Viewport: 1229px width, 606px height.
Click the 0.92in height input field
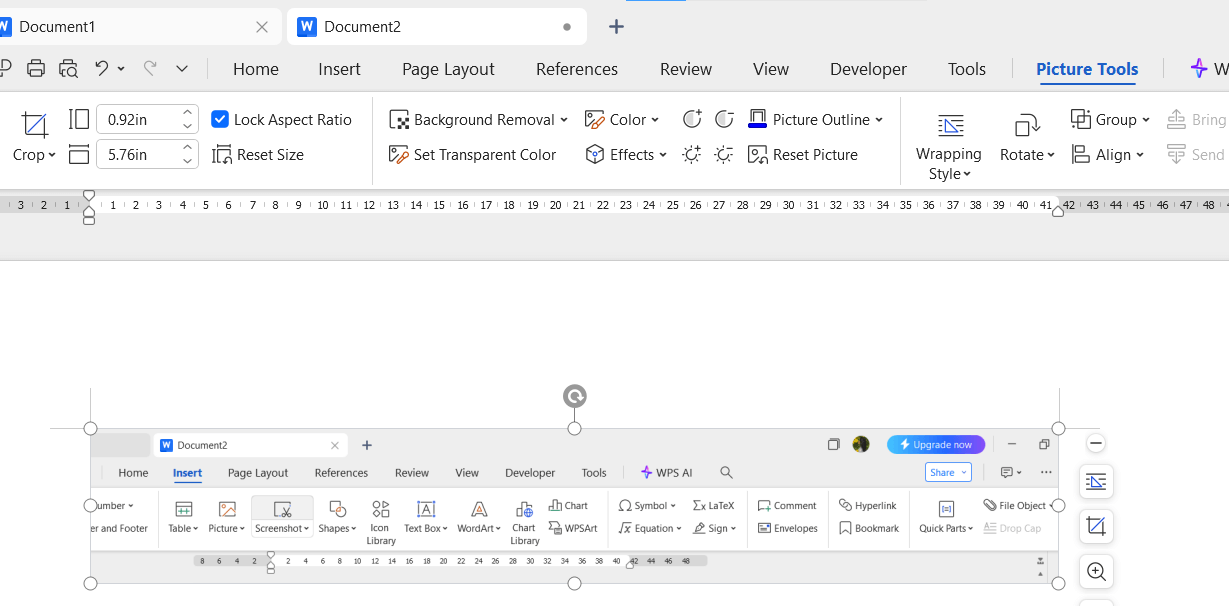click(138, 120)
